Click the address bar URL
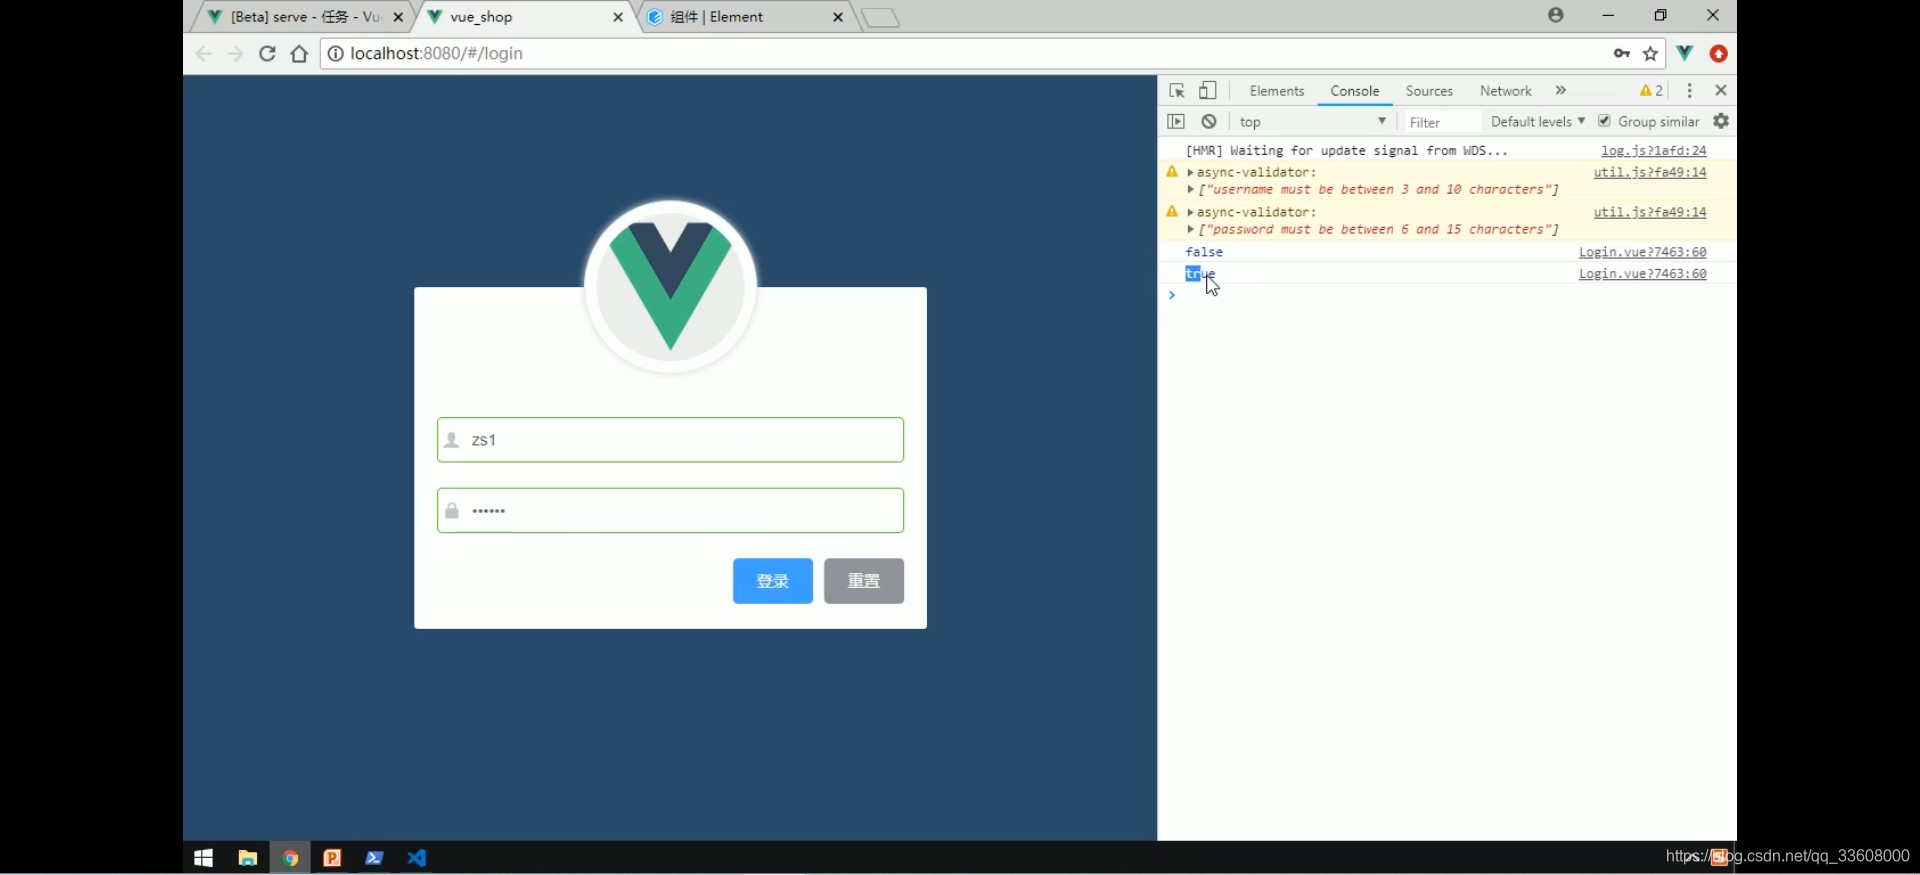 pyautogui.click(x=437, y=54)
